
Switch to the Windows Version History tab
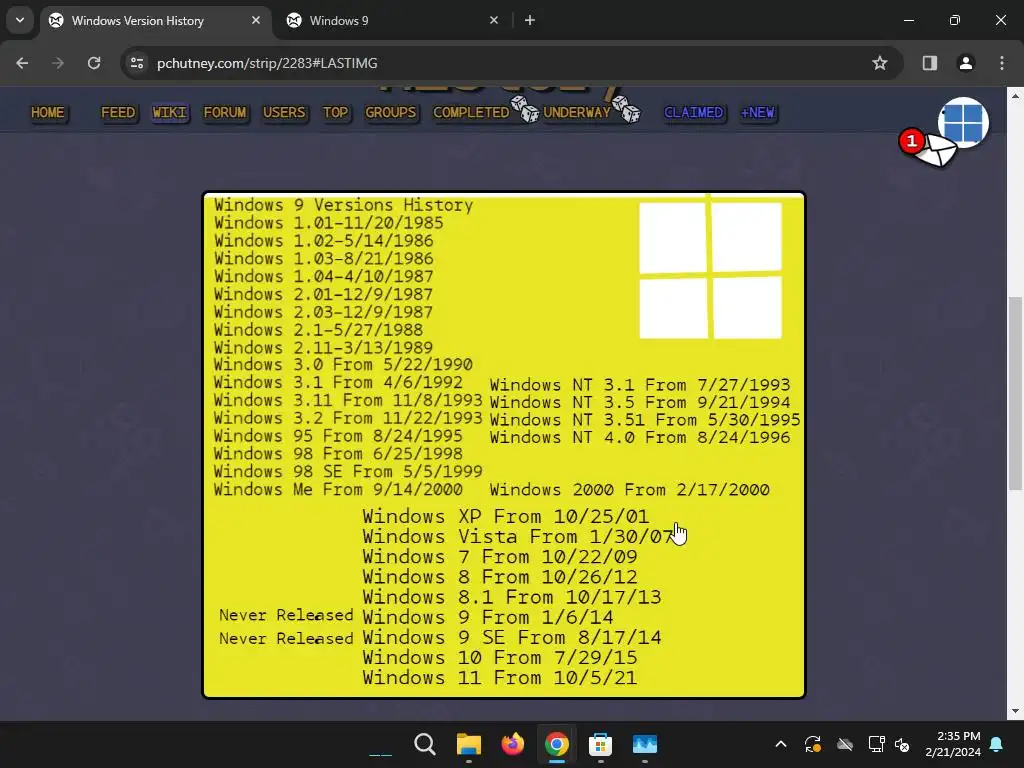tap(155, 21)
